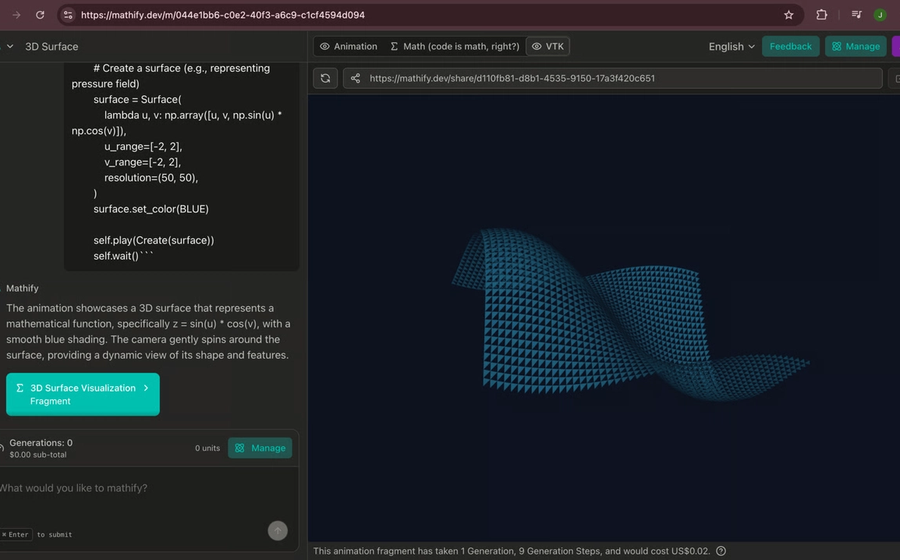Click code line 'v_range=[-2, 2],'

click(142, 162)
